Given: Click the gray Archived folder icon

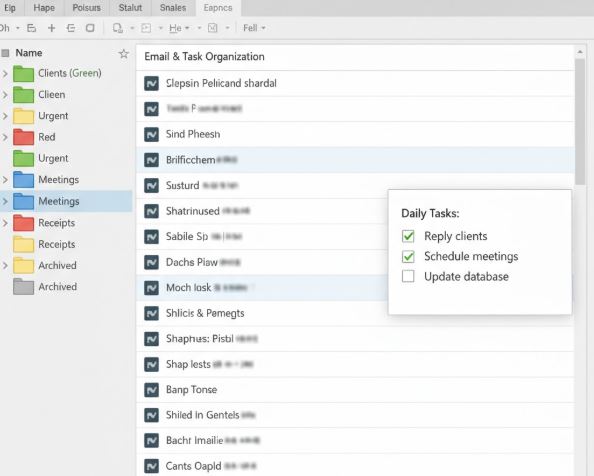Looking at the screenshot, I should (x=23, y=287).
